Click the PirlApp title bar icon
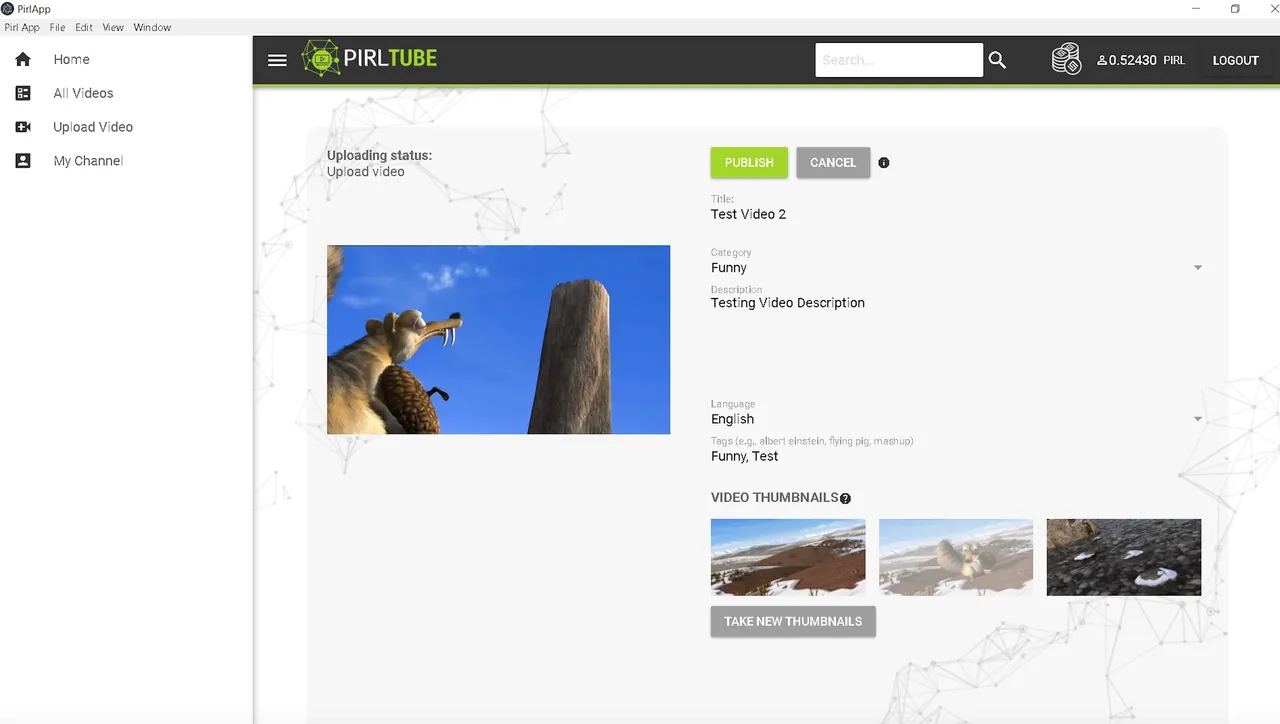1280x724 pixels. coord(8,8)
